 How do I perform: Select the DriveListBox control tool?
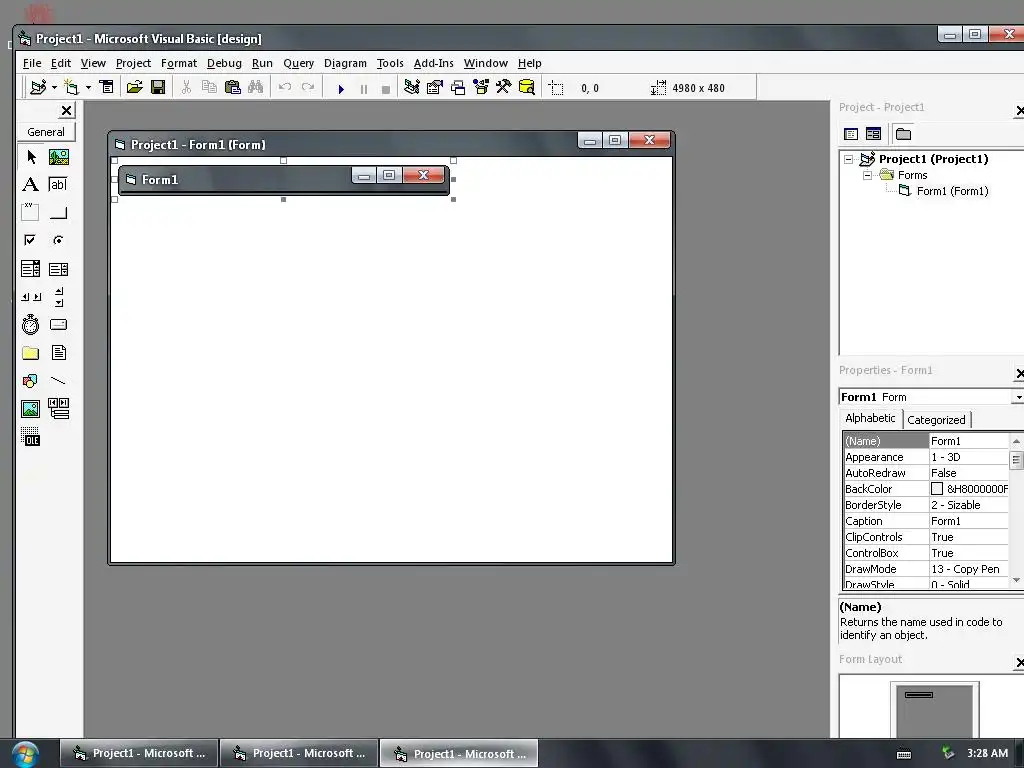(59, 325)
